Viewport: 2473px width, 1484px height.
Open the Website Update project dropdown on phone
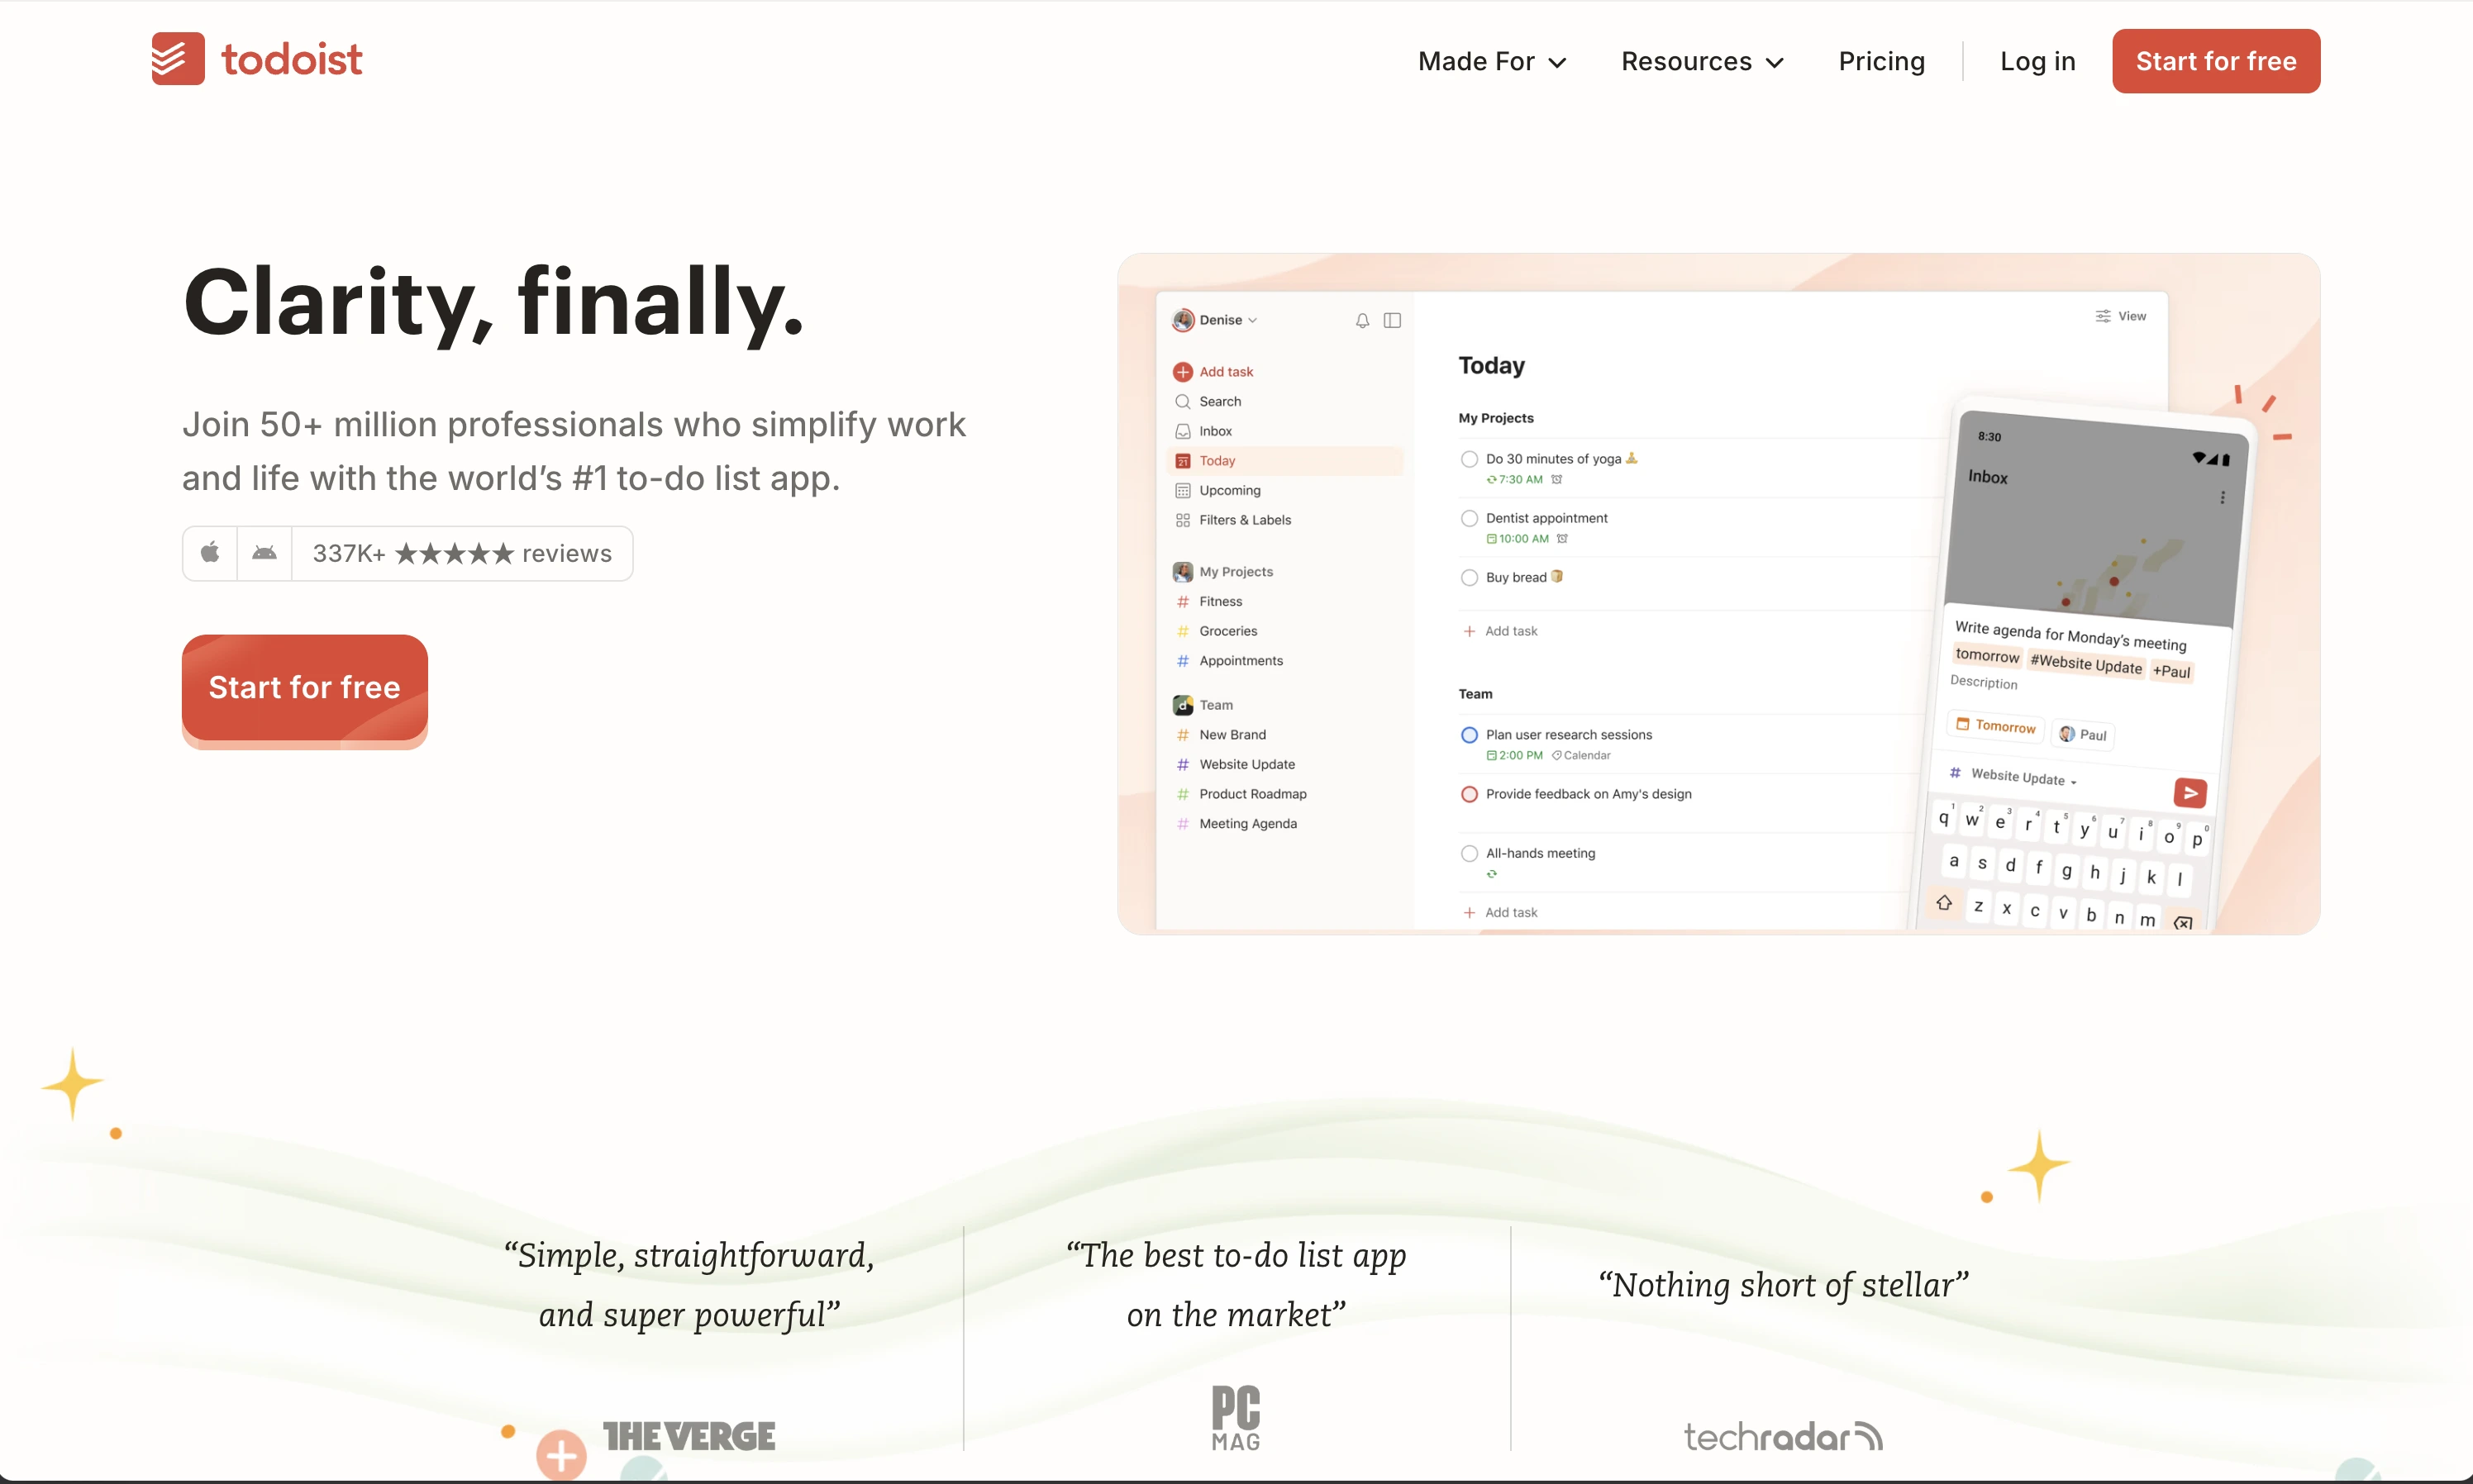click(2012, 776)
